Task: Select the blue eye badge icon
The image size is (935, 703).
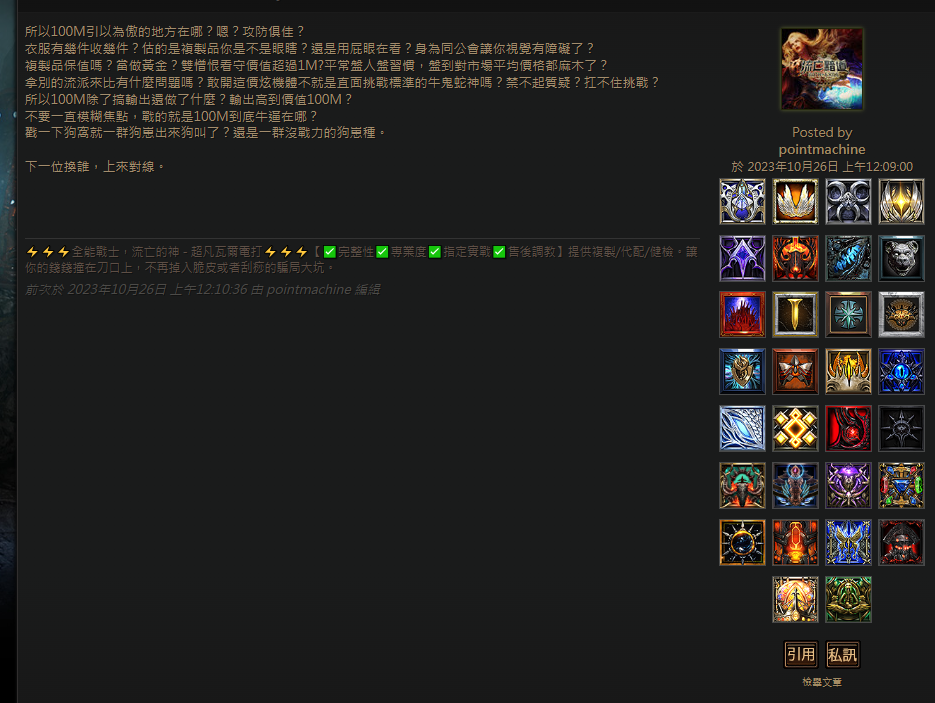Action: click(x=901, y=371)
